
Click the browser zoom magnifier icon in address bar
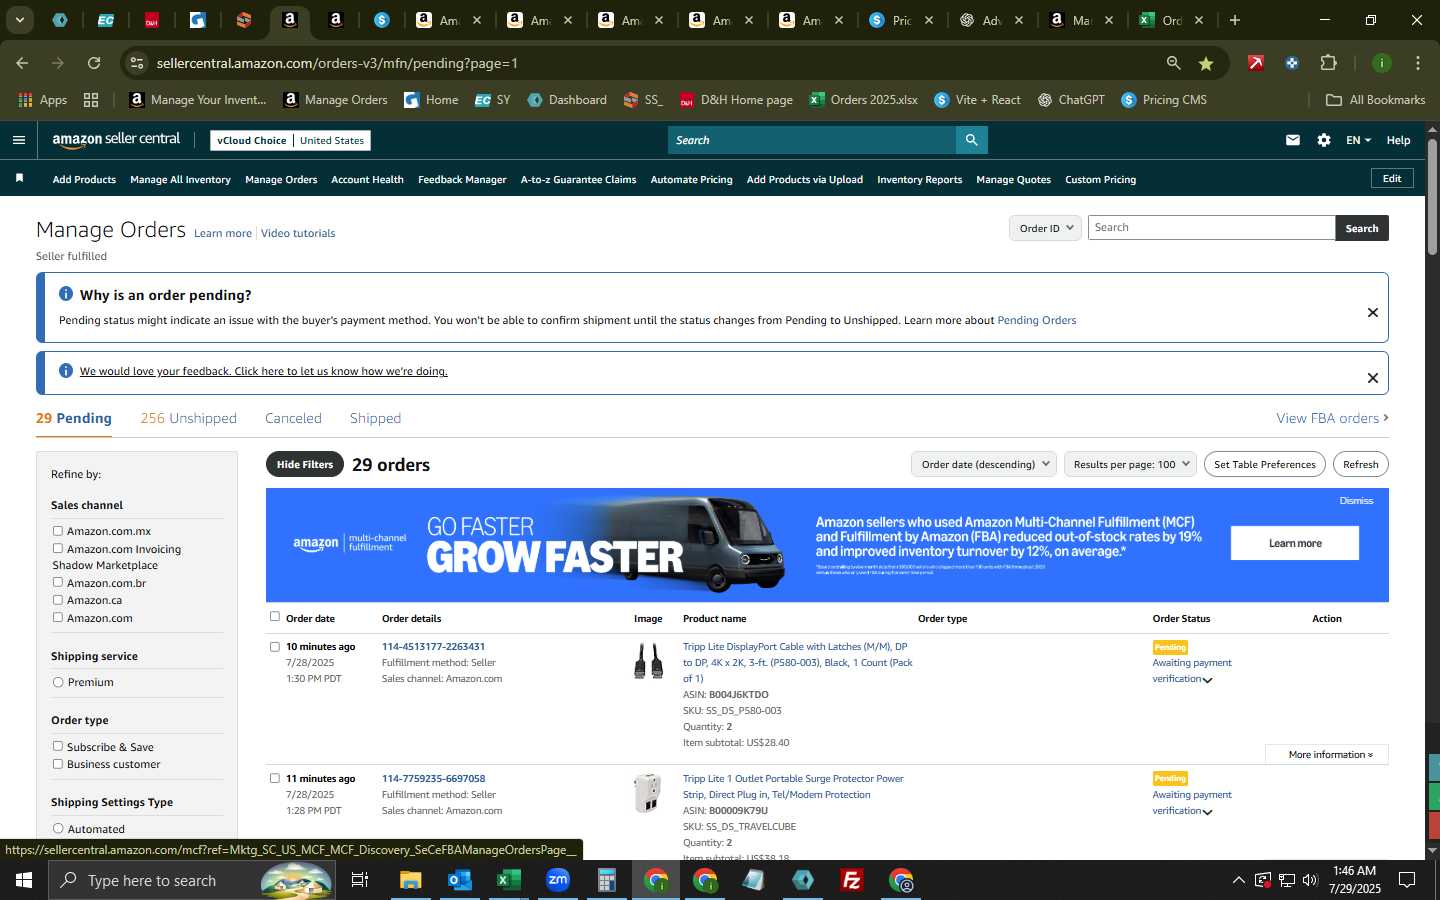coord(1173,63)
